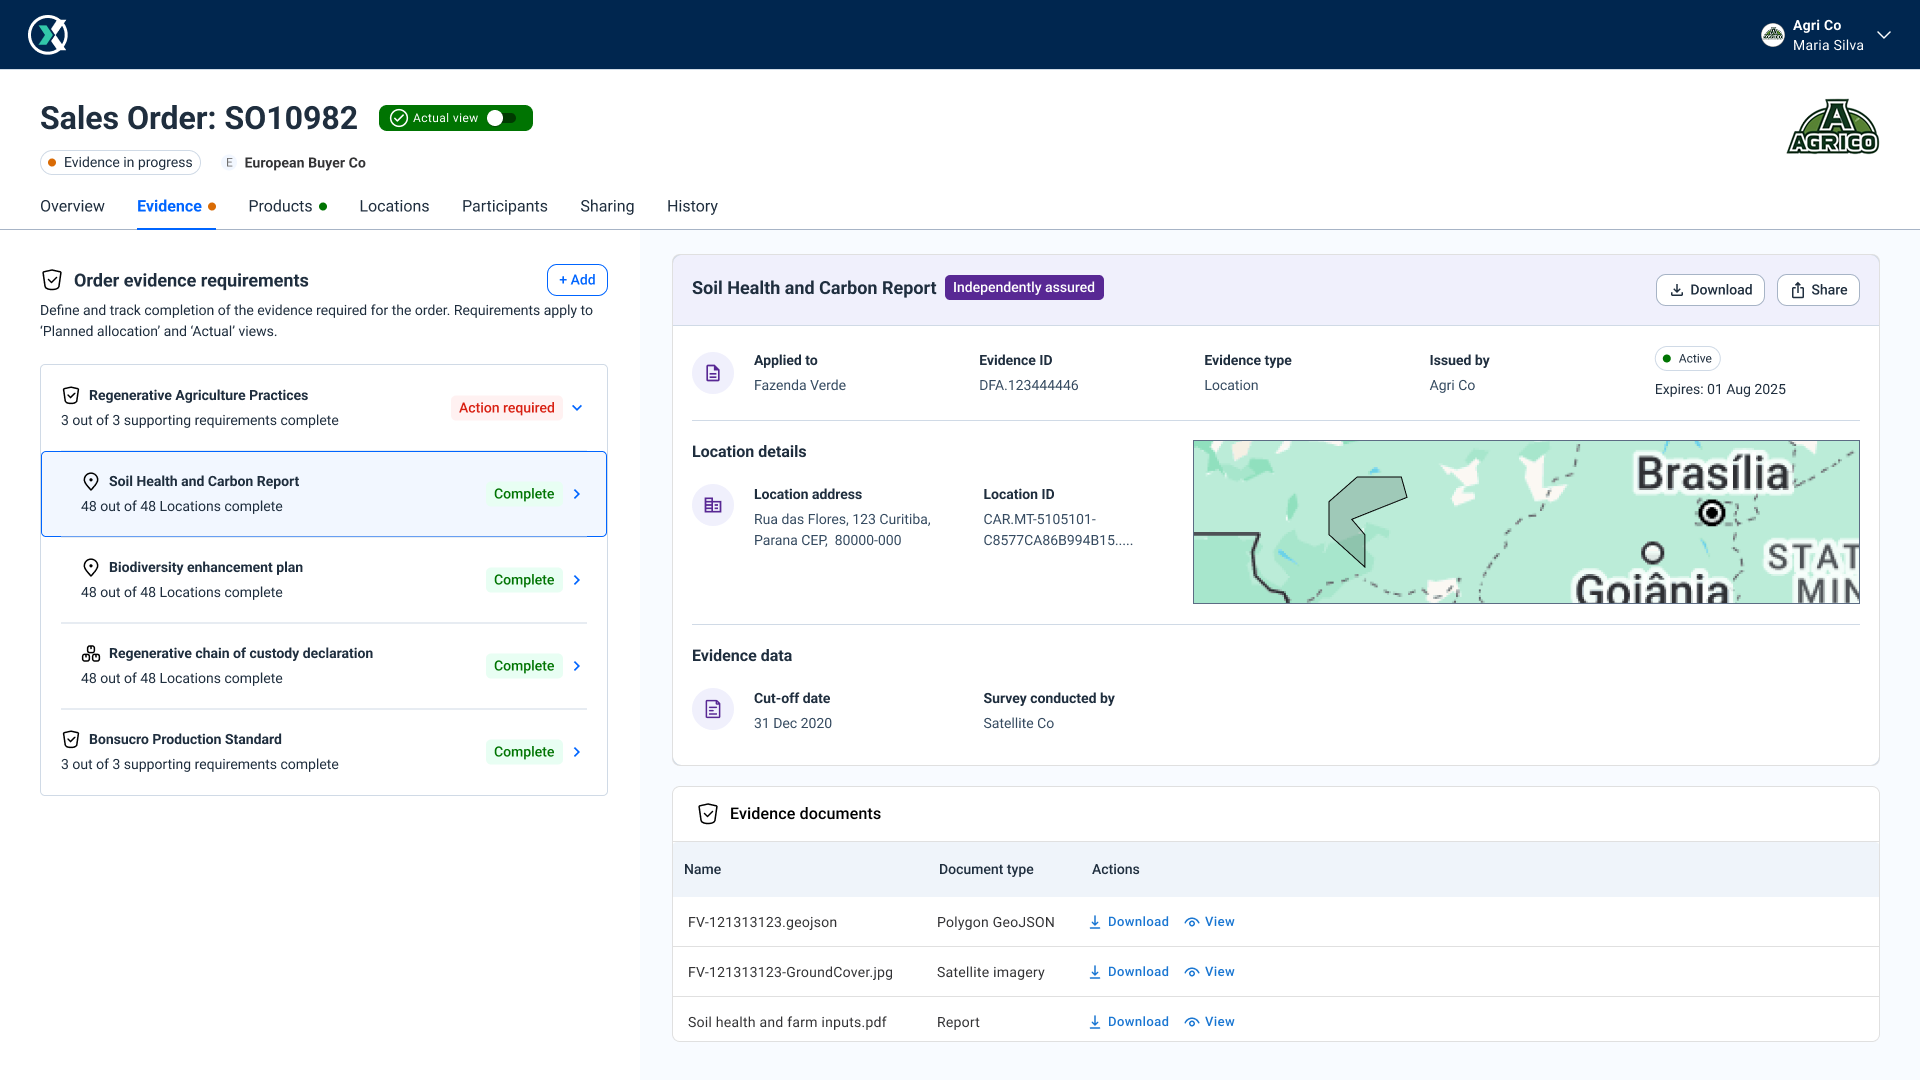Open the Locations tab

(x=394, y=206)
